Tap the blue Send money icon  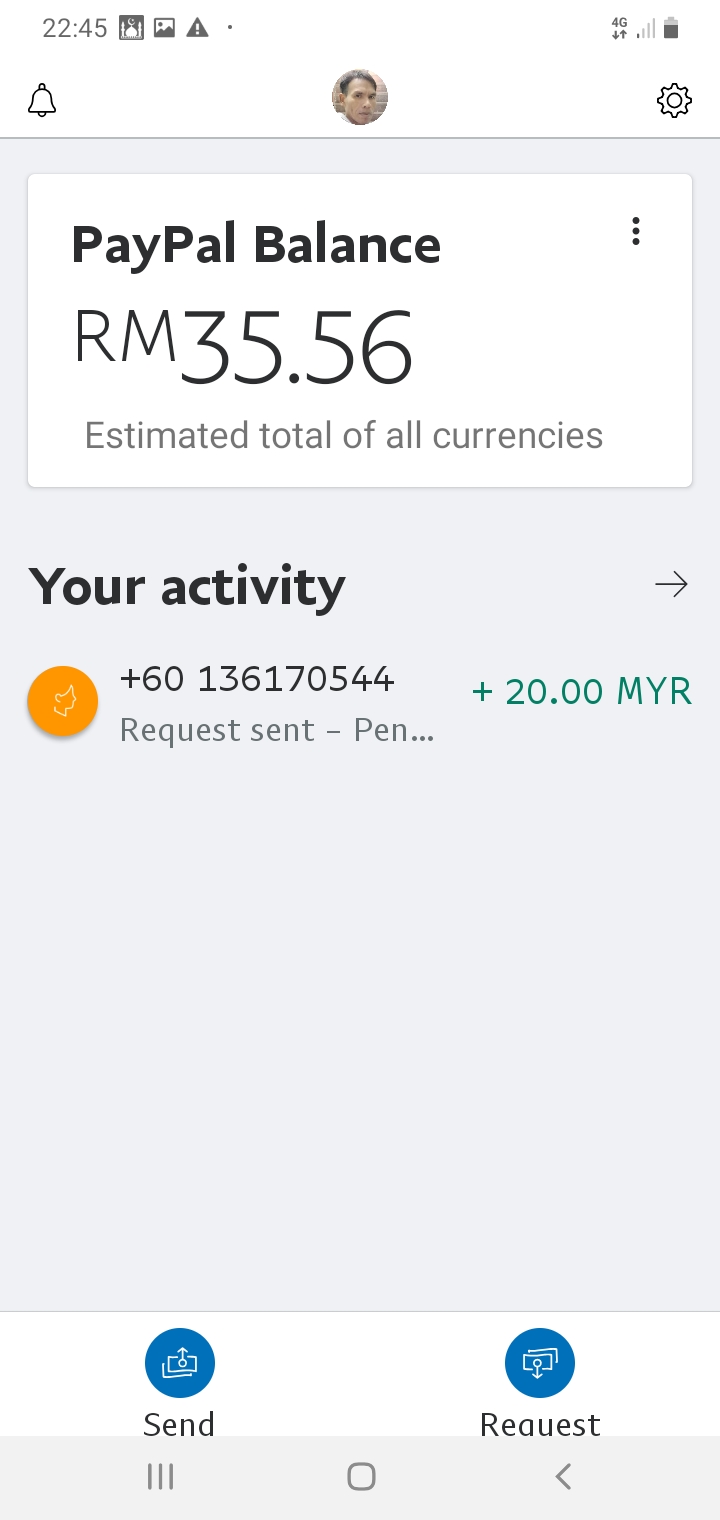pos(180,1362)
